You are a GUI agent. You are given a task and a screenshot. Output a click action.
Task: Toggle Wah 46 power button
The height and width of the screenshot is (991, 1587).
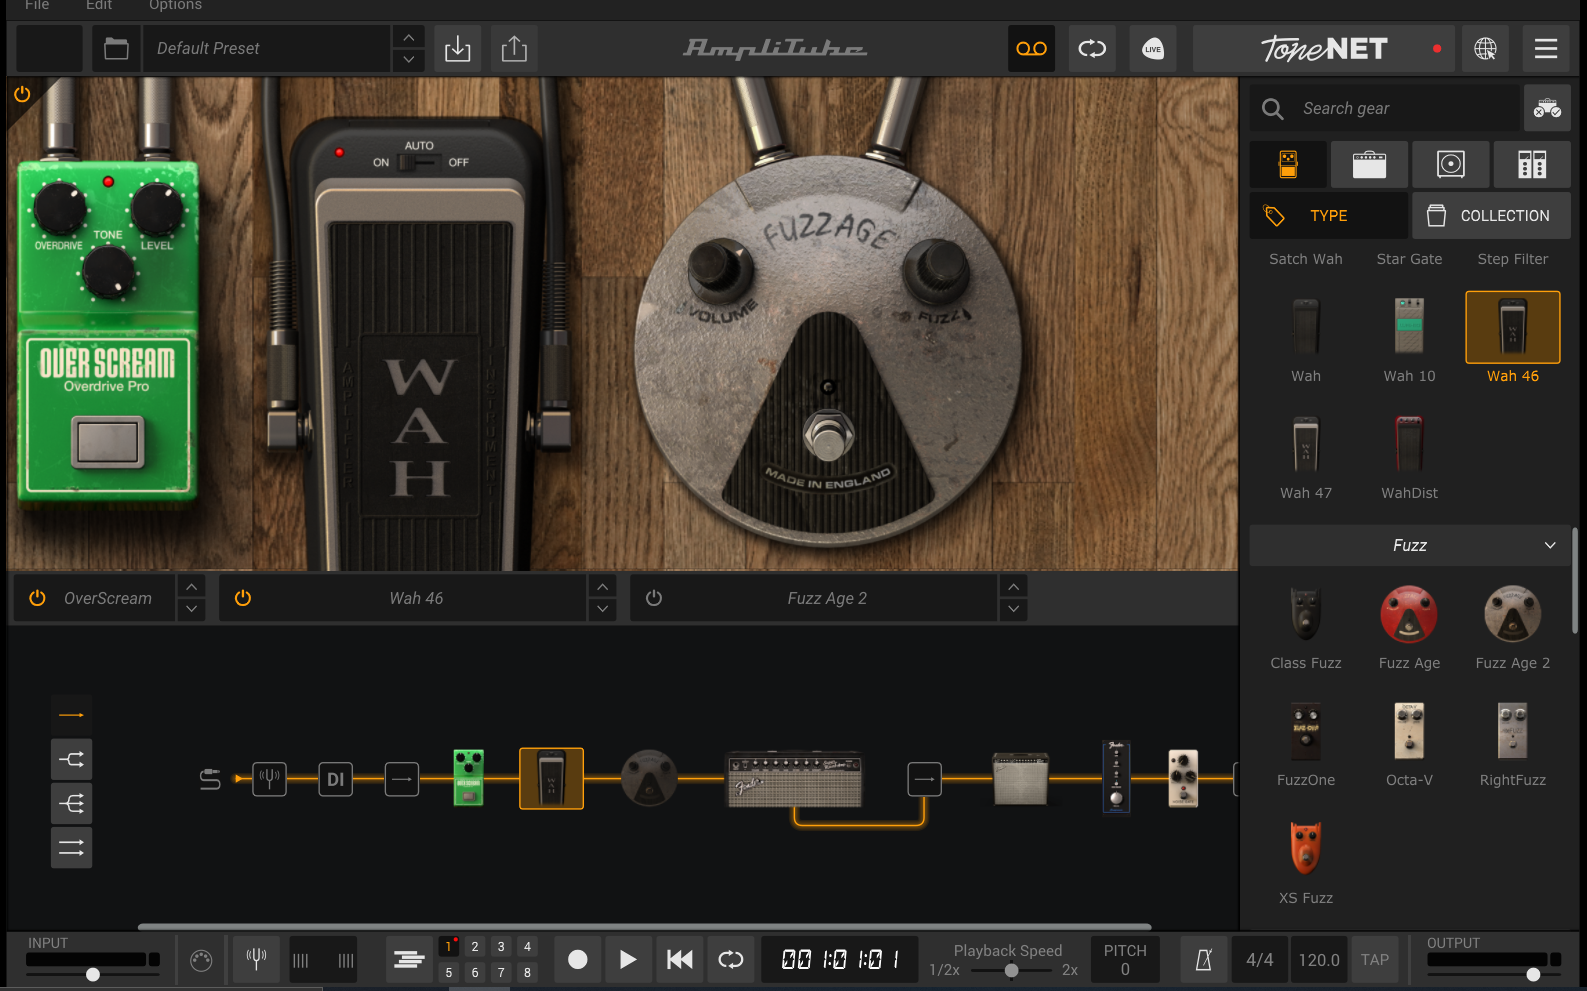pos(242,598)
